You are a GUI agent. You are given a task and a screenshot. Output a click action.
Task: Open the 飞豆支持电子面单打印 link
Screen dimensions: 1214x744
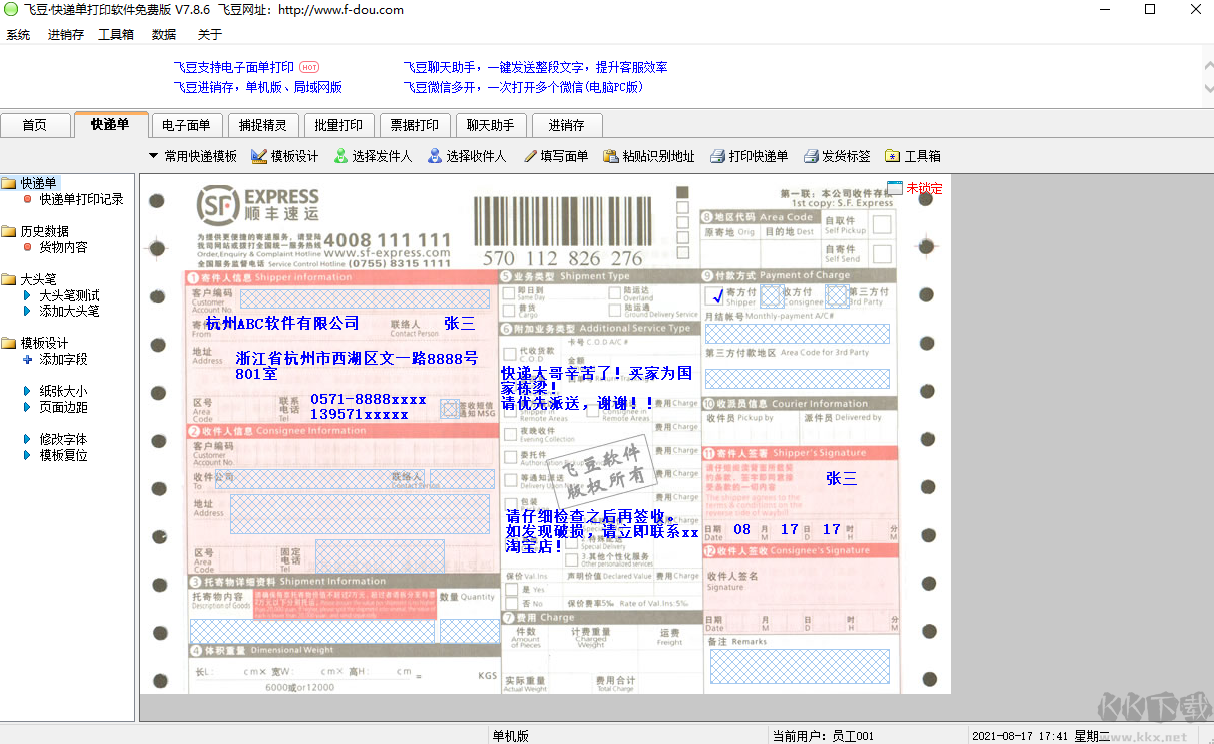click(x=234, y=67)
